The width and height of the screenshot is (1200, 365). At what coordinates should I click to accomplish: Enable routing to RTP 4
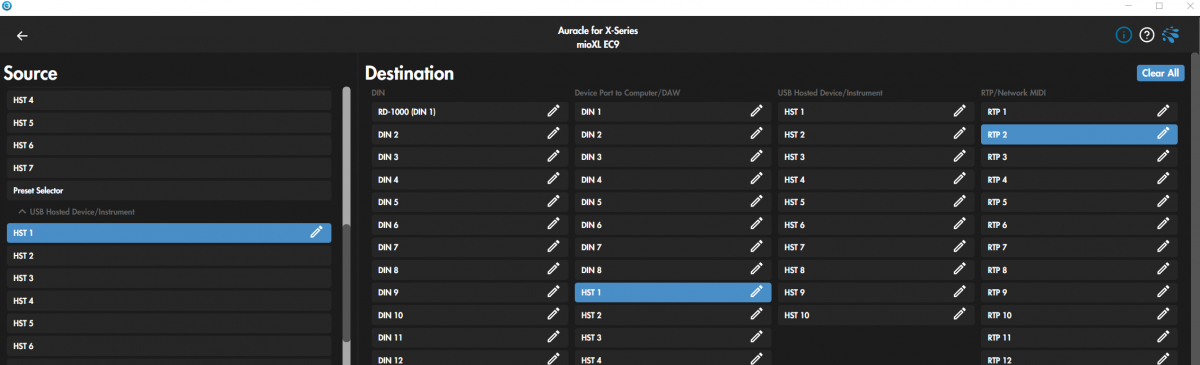[1079, 179]
